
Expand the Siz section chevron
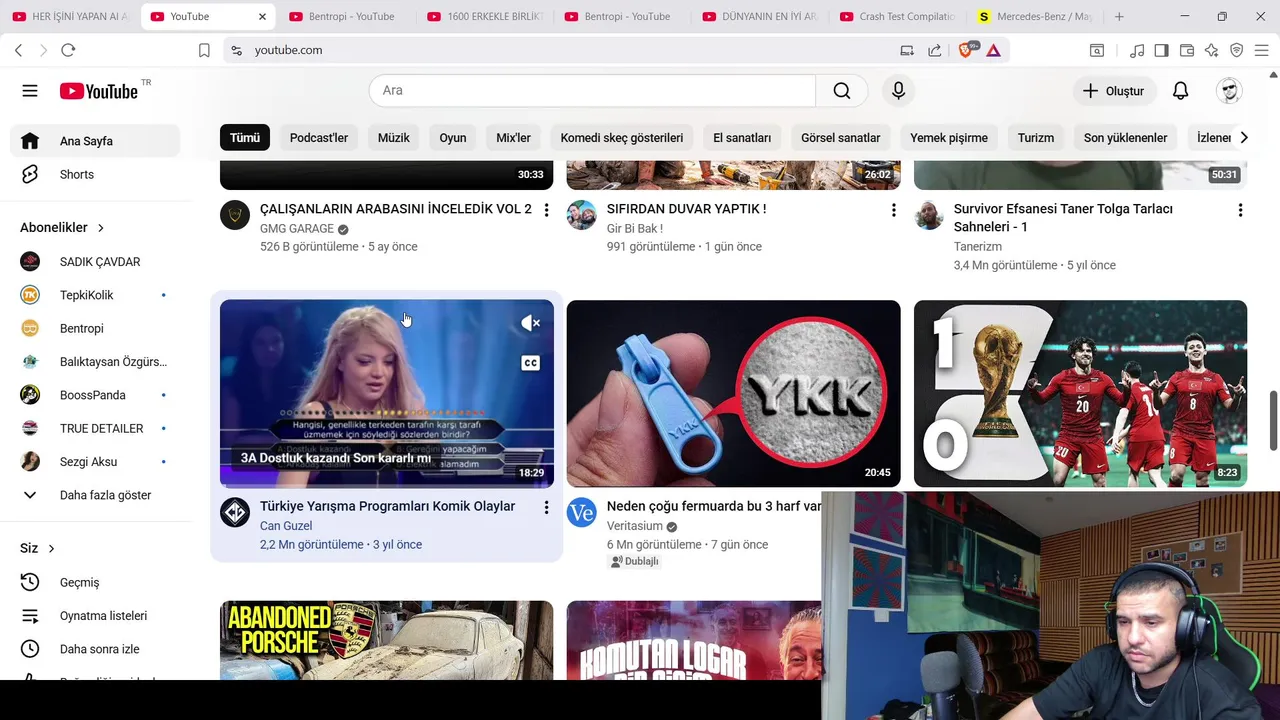(x=51, y=549)
